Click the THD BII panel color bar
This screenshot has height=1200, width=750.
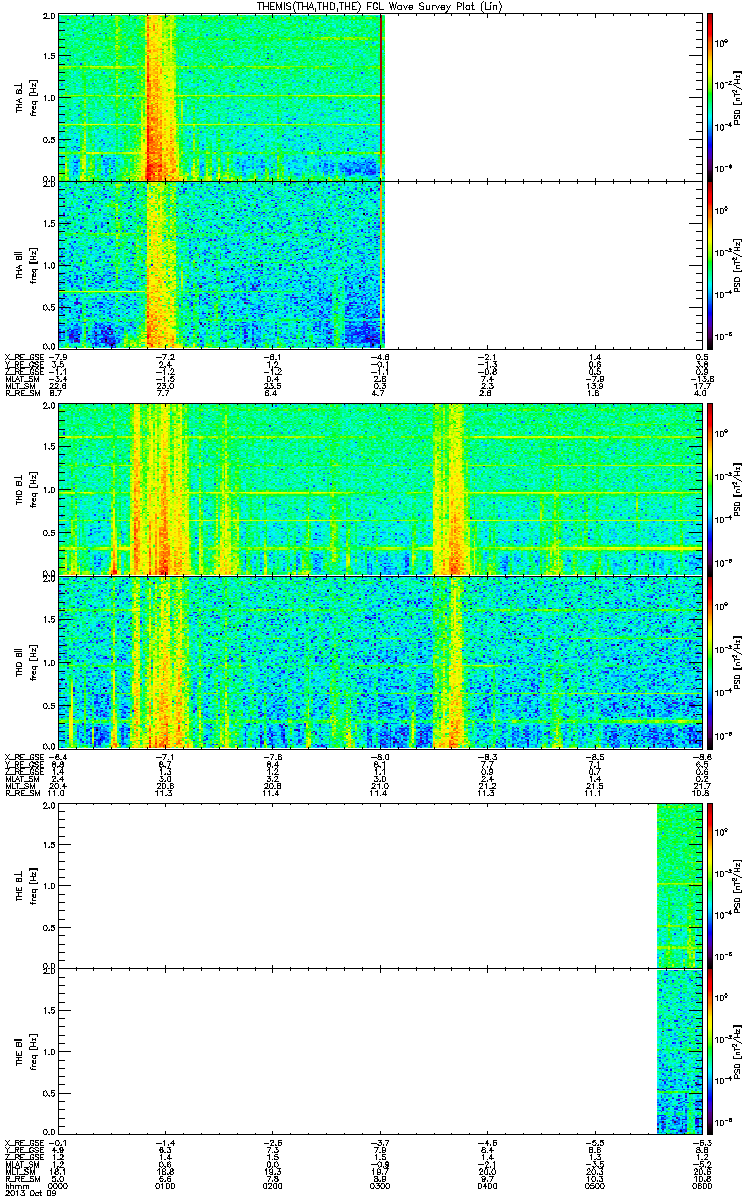click(x=709, y=661)
